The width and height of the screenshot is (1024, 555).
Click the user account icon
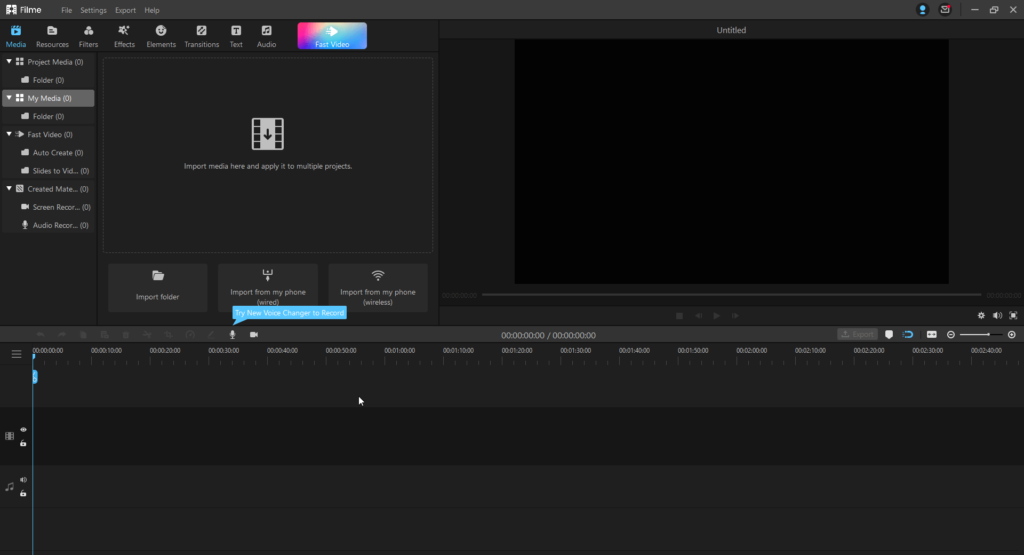(x=922, y=10)
